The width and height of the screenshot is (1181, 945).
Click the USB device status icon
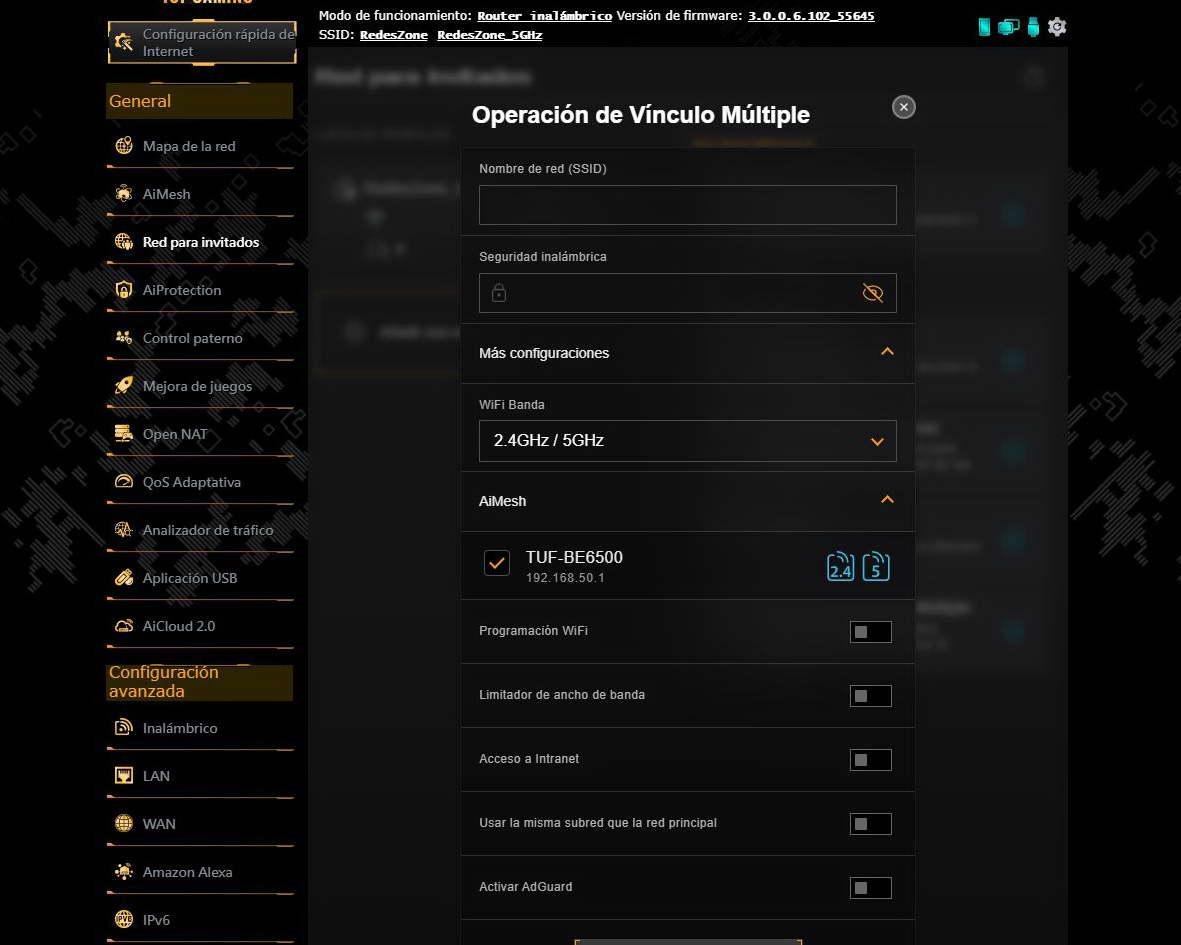tap(1033, 27)
